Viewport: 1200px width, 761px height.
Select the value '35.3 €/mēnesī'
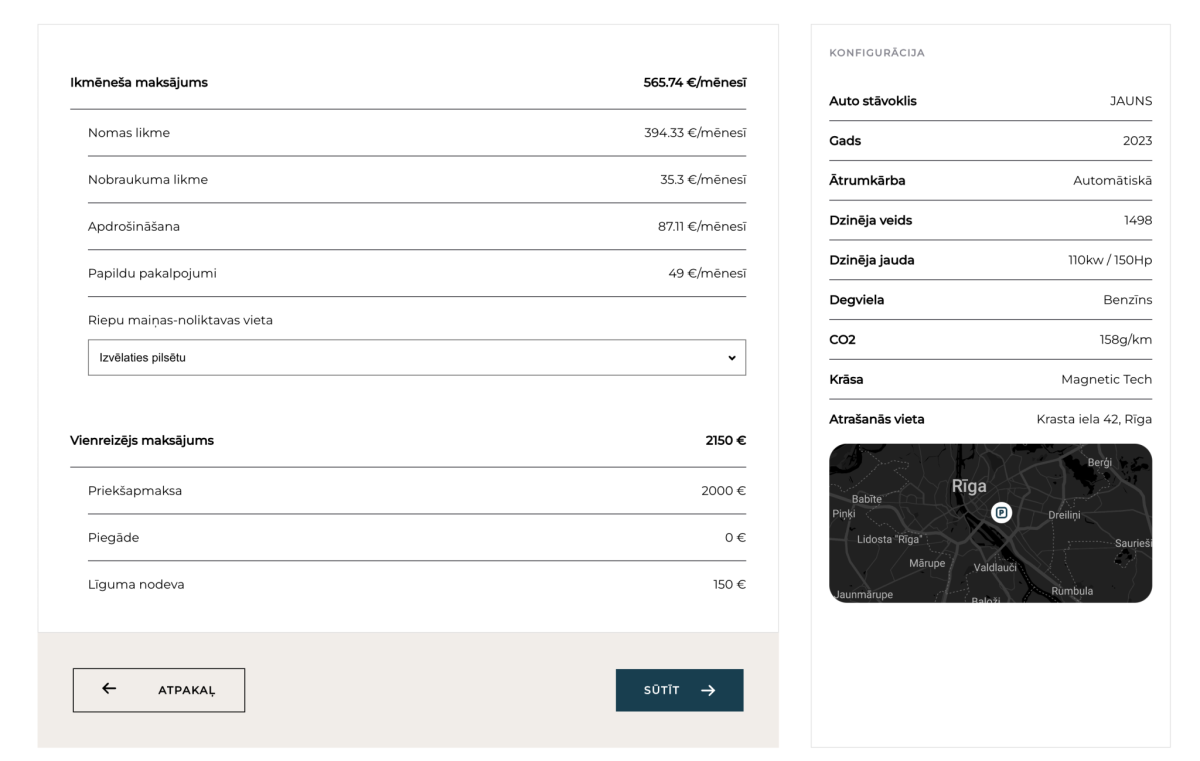point(702,180)
